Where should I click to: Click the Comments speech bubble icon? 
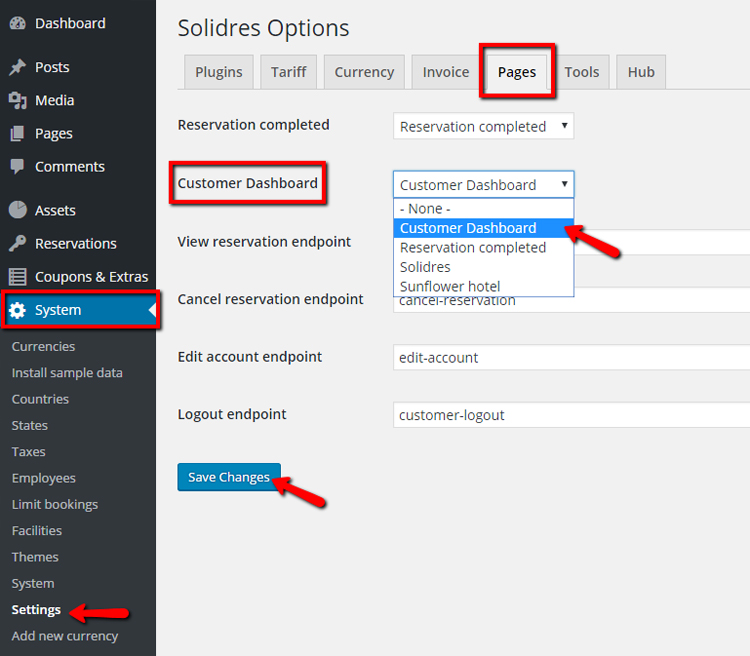(18, 167)
